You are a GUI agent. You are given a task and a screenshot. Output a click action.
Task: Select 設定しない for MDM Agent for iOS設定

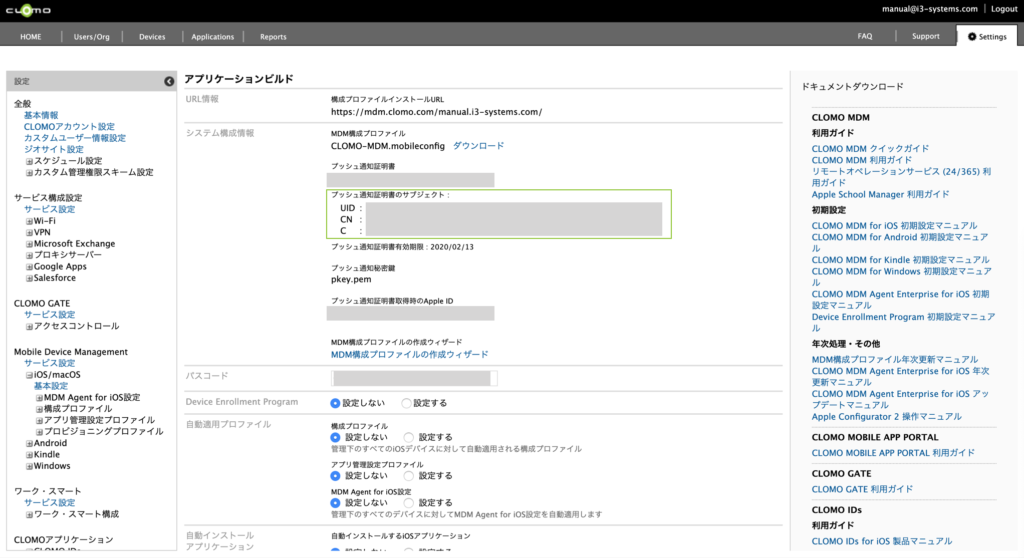pyautogui.click(x=336, y=503)
